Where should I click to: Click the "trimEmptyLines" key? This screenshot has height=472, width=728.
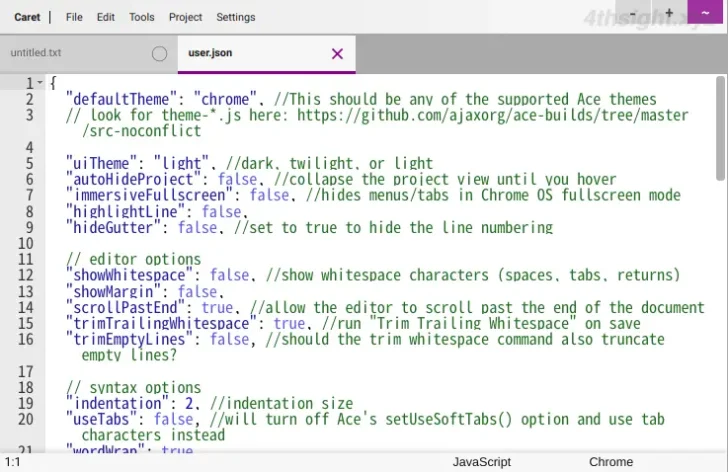coord(129,339)
